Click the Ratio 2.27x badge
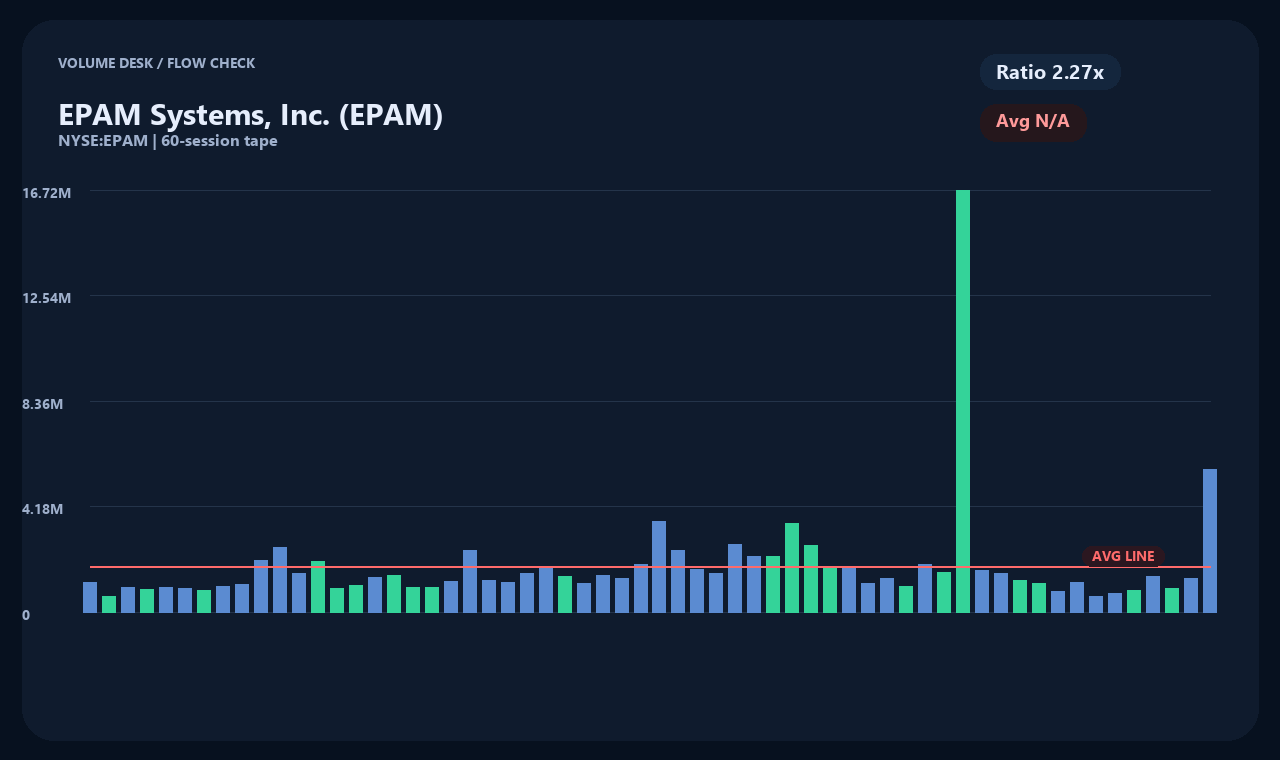 coord(1050,72)
